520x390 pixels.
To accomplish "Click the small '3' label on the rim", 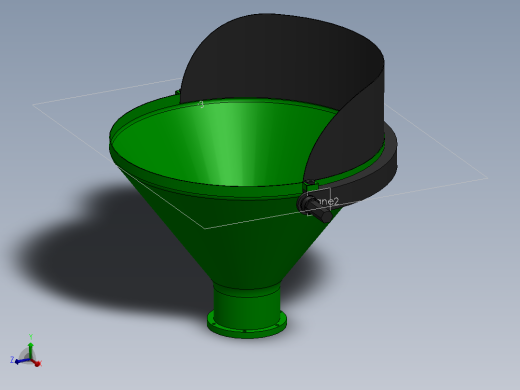I will 201,105.
